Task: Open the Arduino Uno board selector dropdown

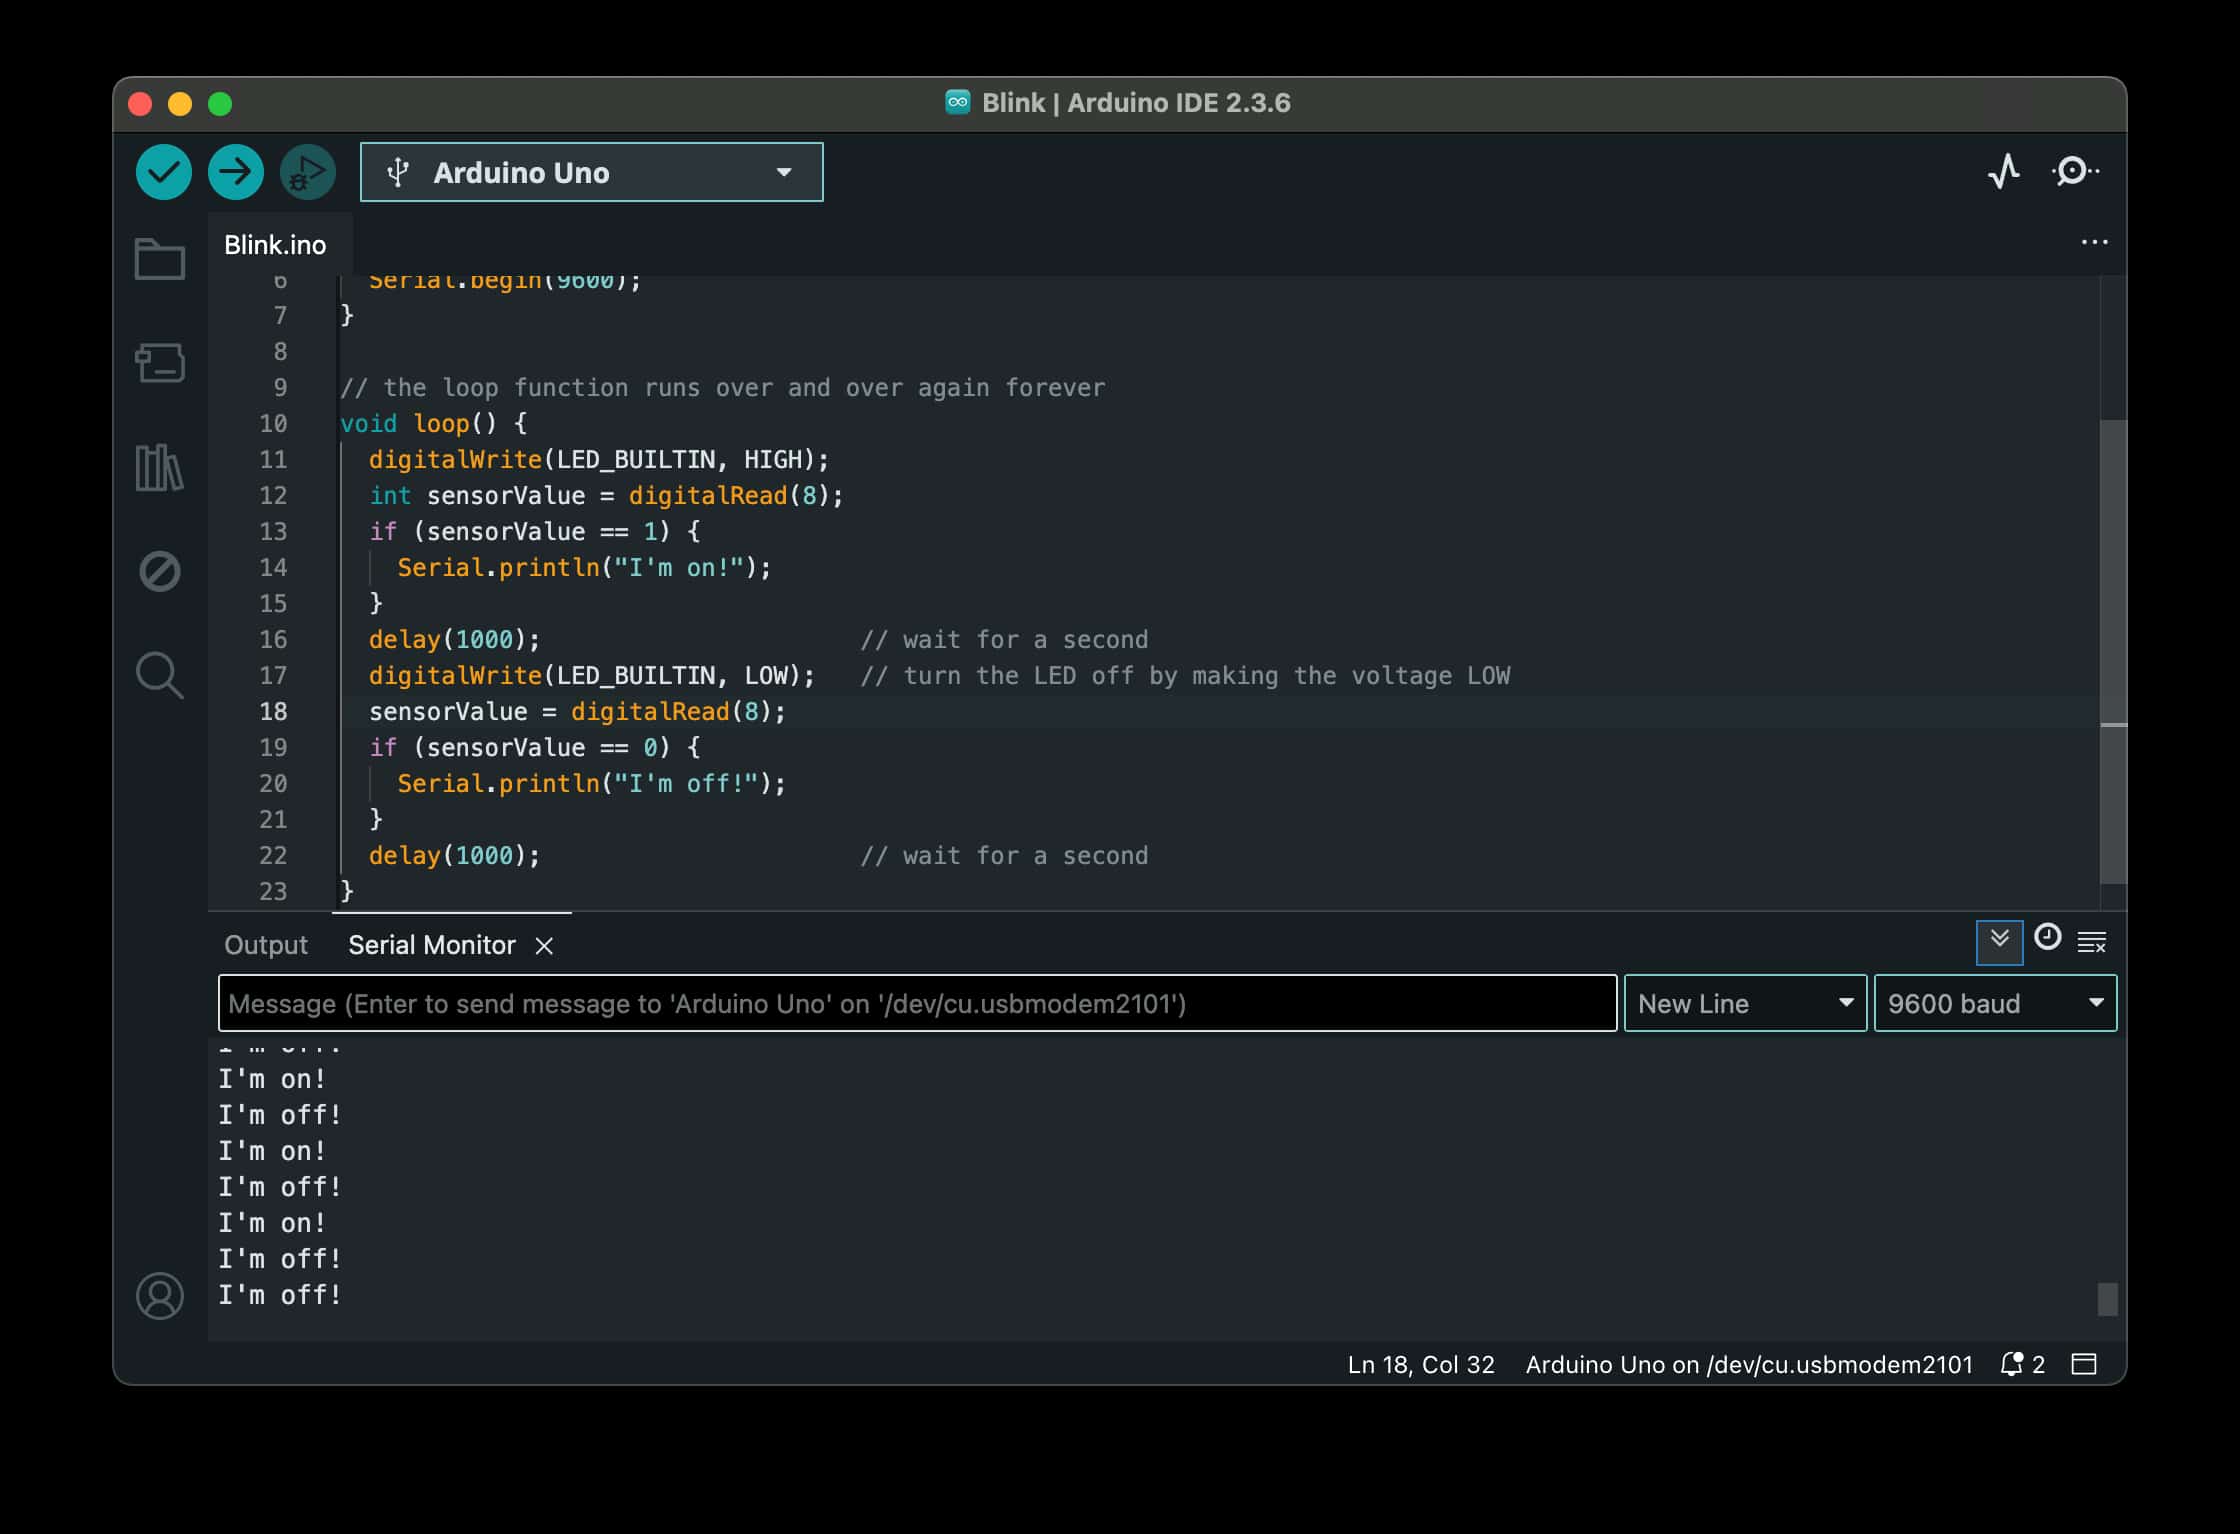Action: pyautogui.click(x=591, y=172)
